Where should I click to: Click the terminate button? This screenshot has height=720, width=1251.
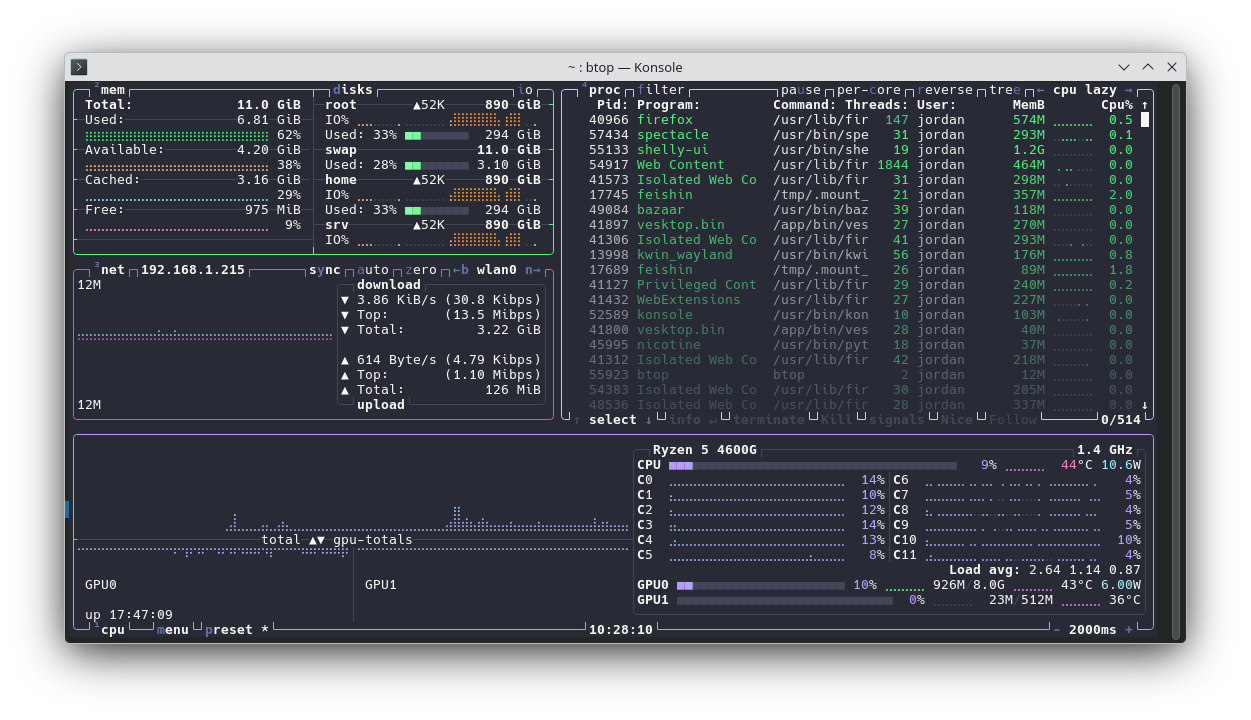coord(769,420)
